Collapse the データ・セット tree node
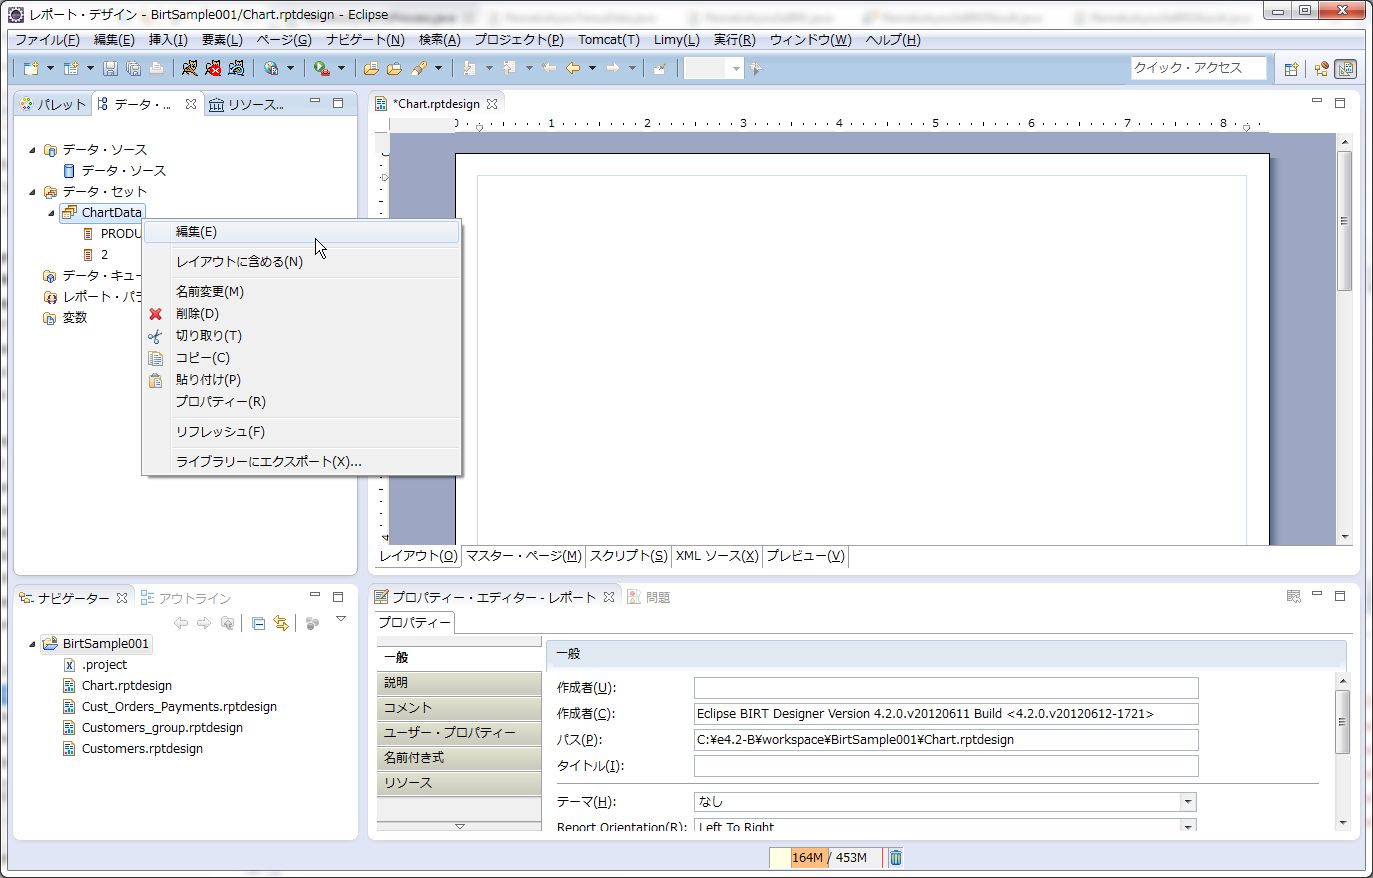The image size is (1373, 878). click(x=32, y=192)
